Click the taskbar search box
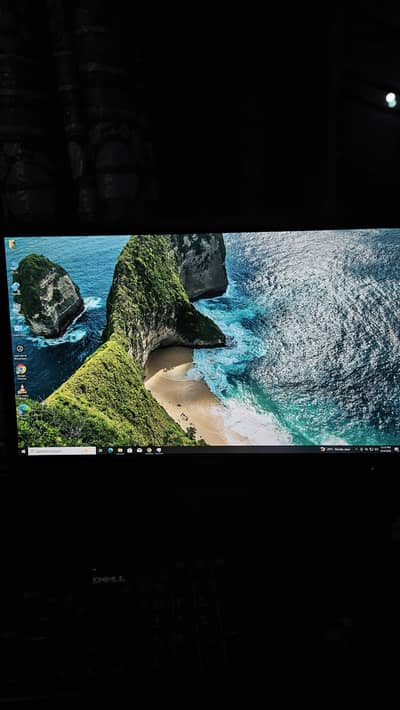400x710 pixels. (x=62, y=451)
